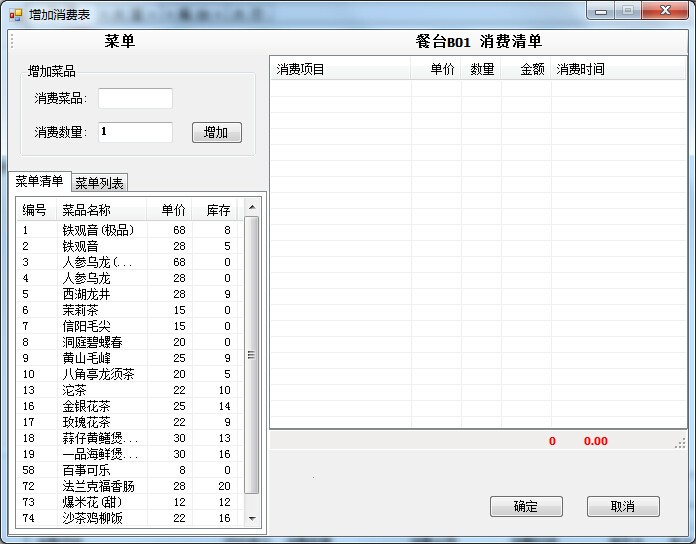The height and width of the screenshot is (544, 696).
Task: Click the 金额 column header
Action: click(x=526, y=69)
